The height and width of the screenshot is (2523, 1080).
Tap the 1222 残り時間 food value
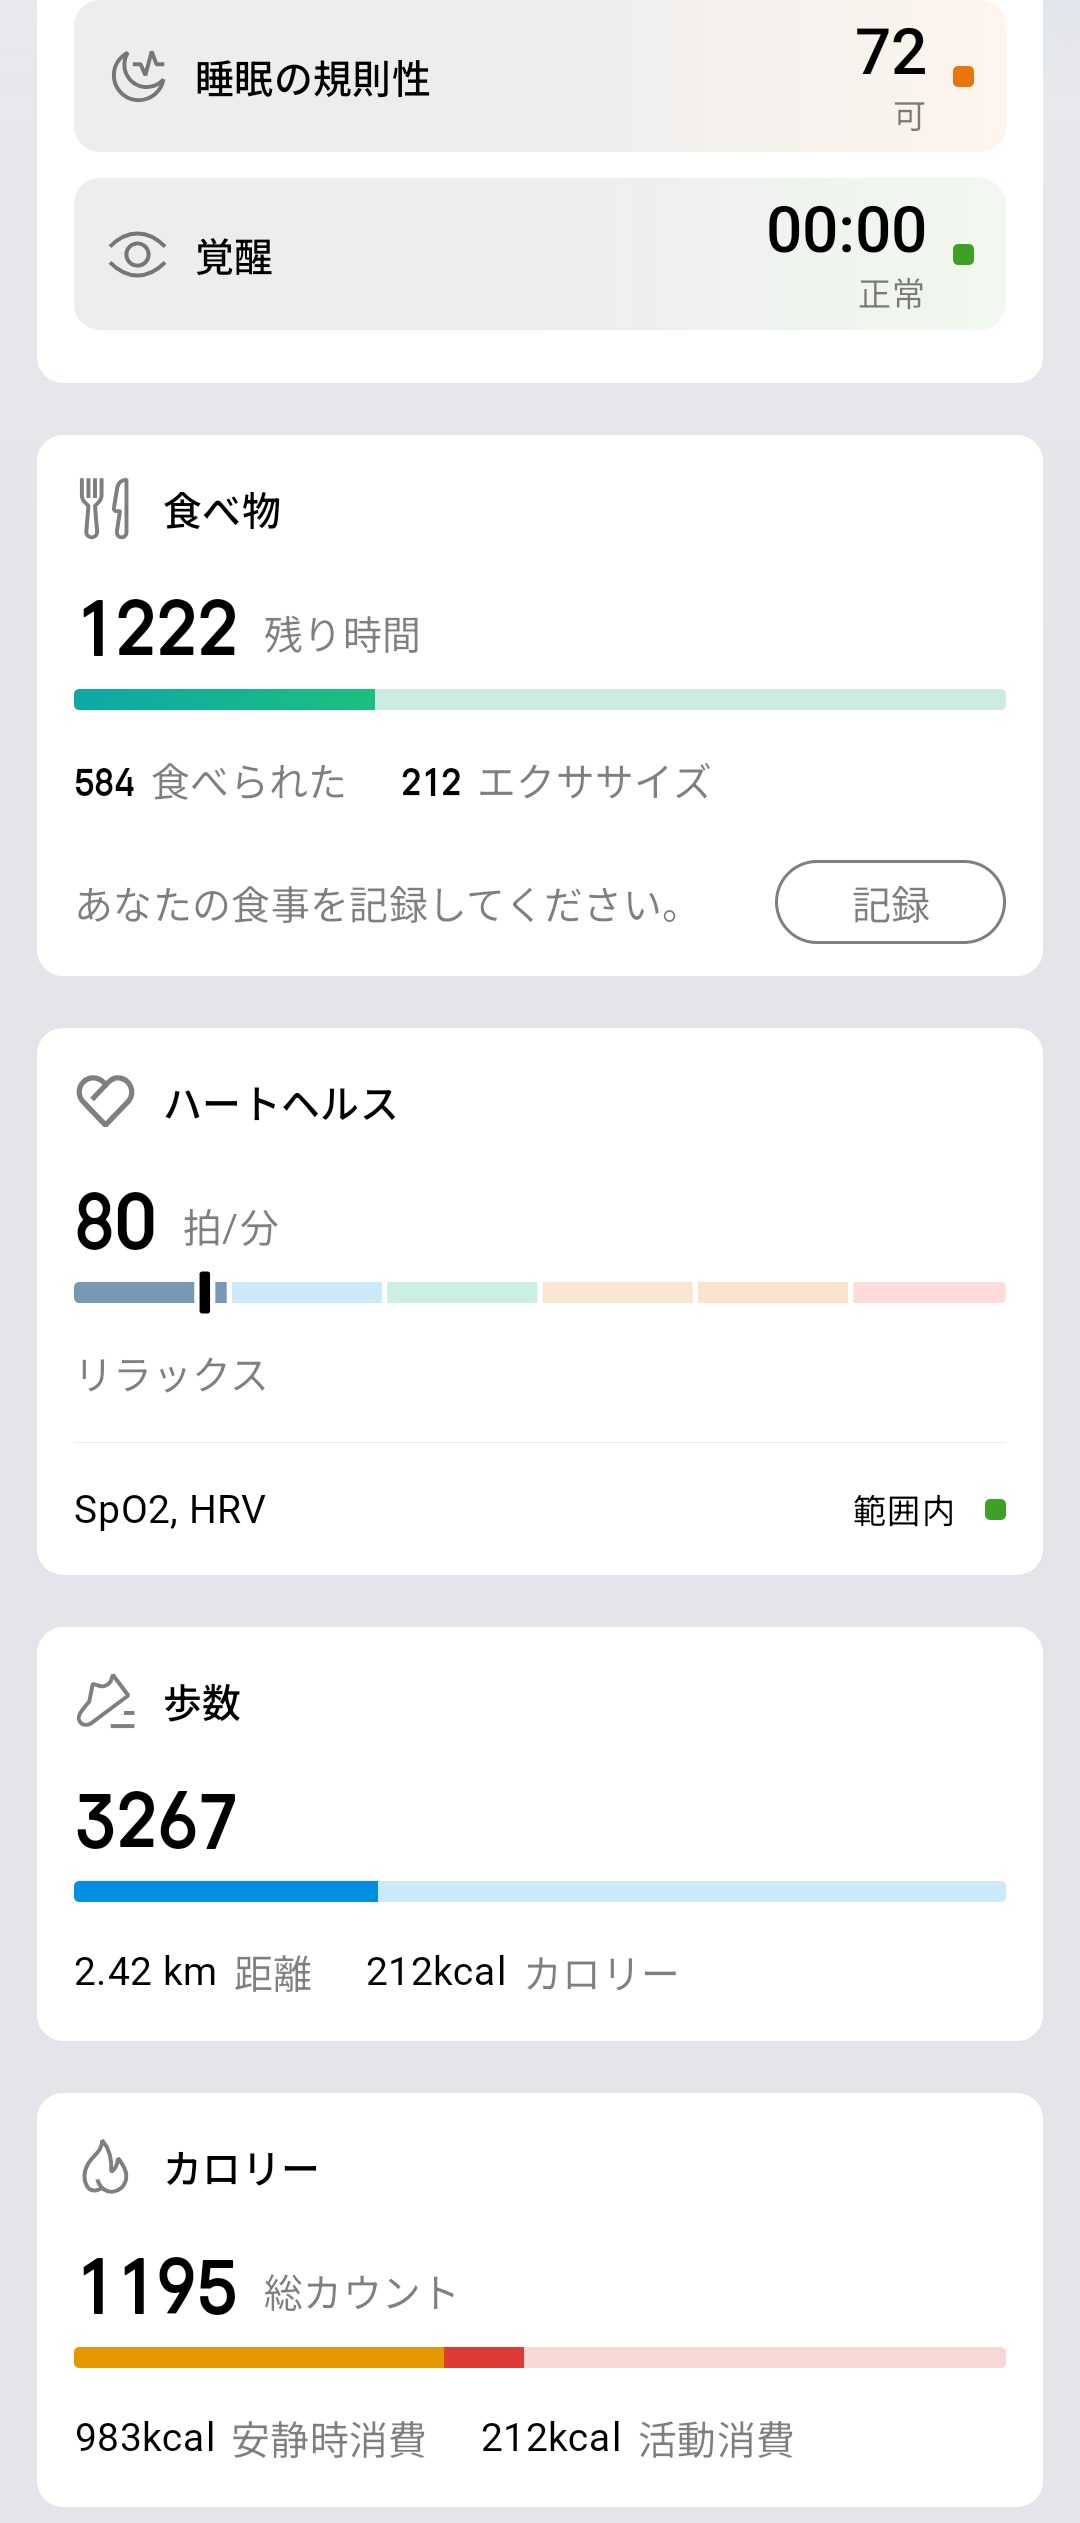click(x=249, y=630)
